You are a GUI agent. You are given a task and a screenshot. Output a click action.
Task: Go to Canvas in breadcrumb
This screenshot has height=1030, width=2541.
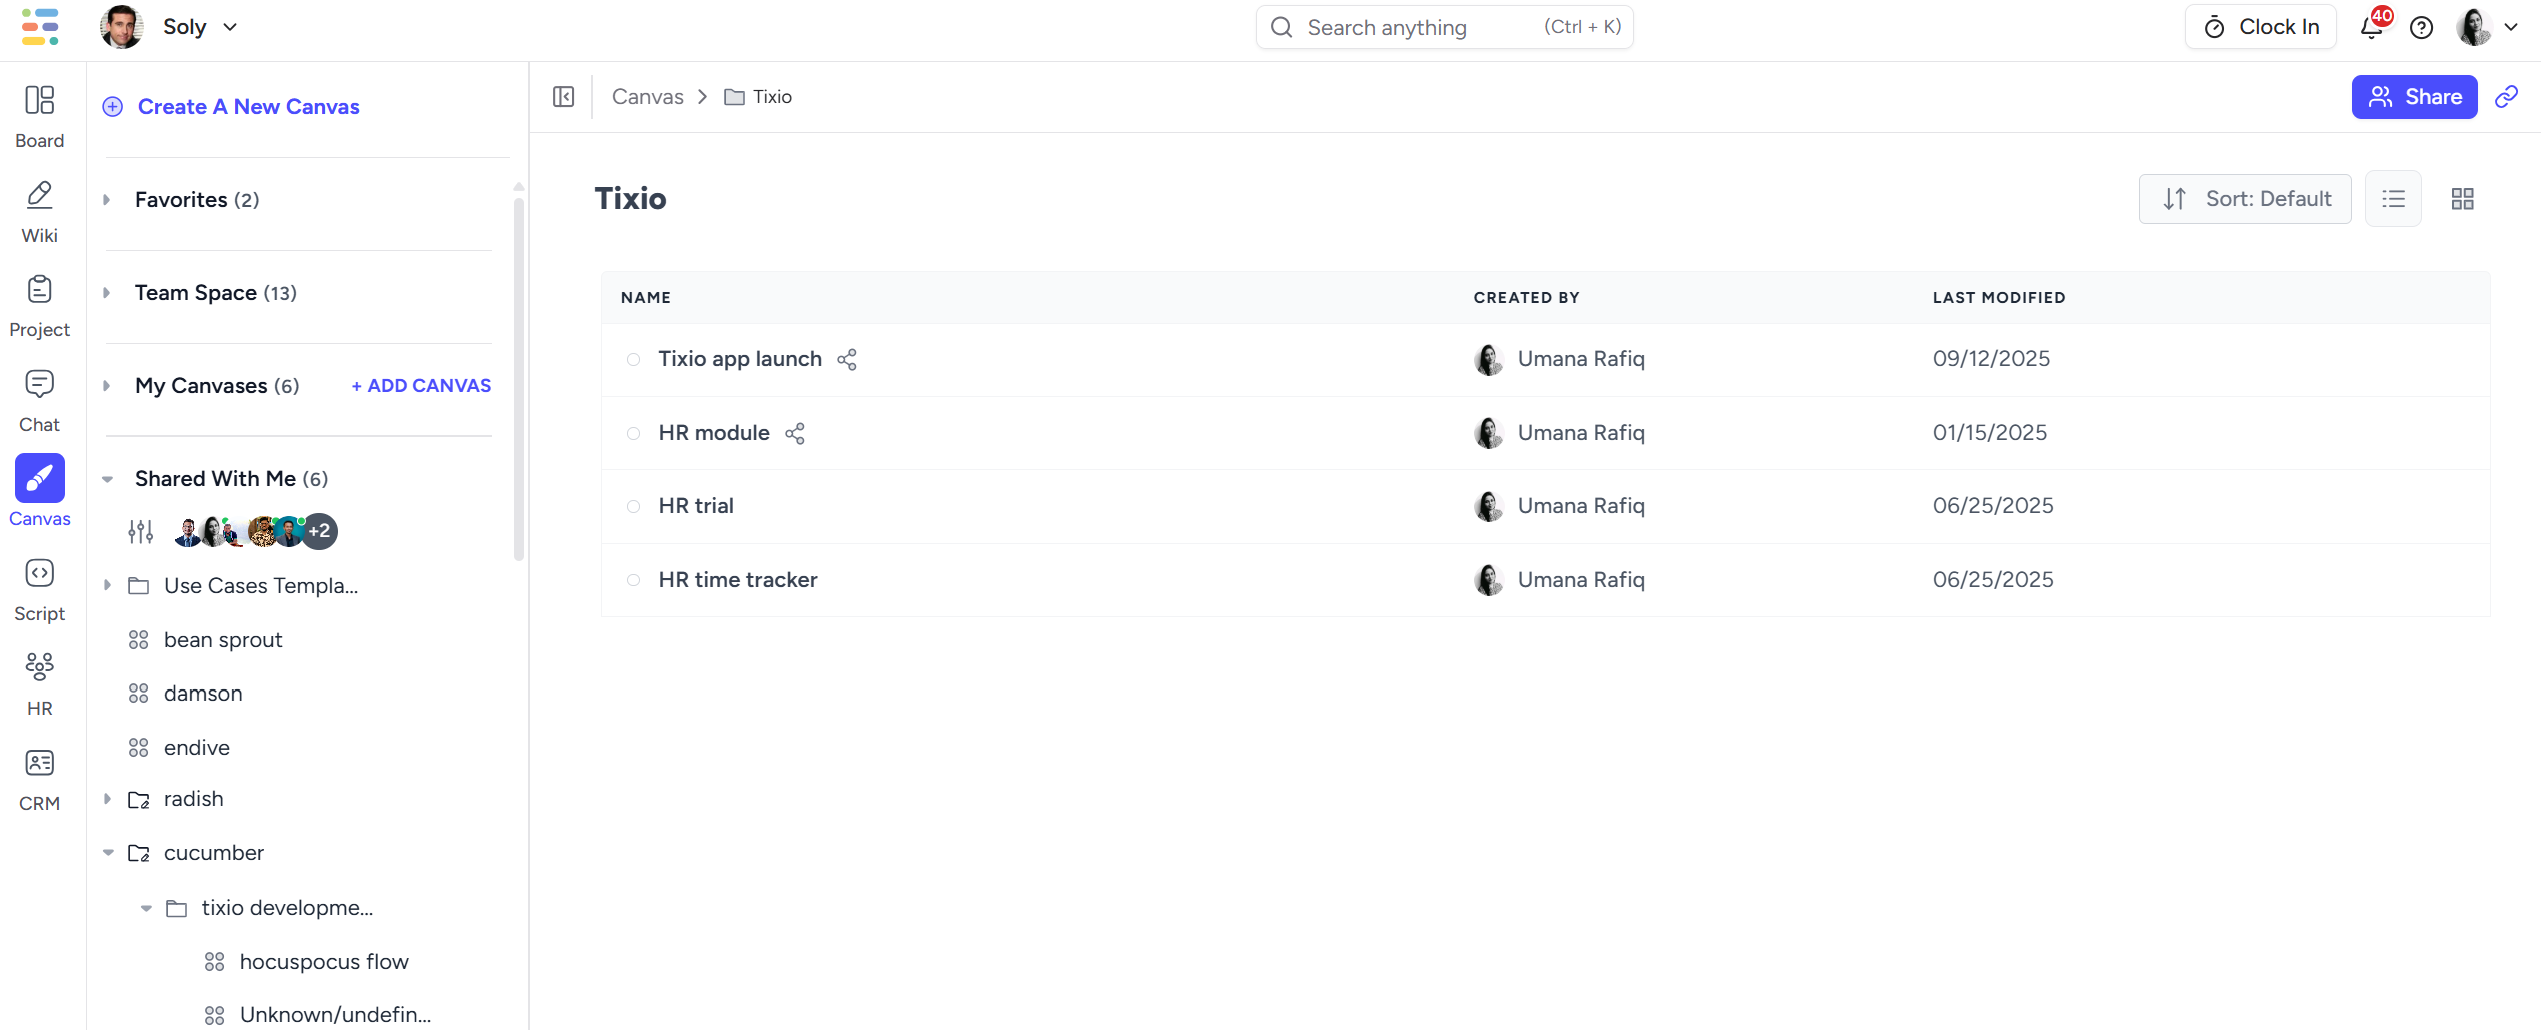648,97
